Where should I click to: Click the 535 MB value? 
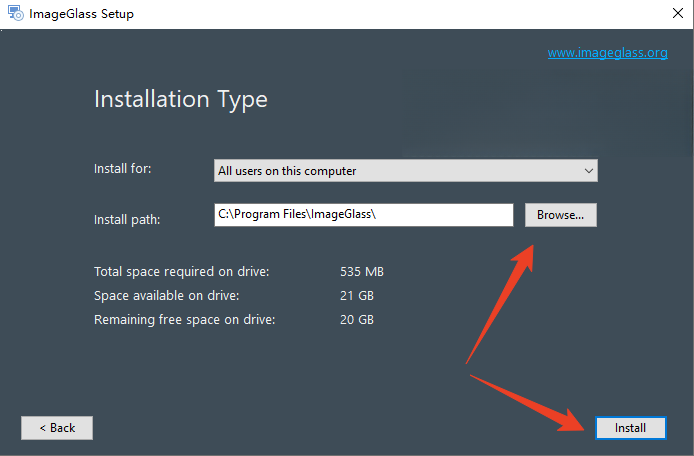(362, 271)
